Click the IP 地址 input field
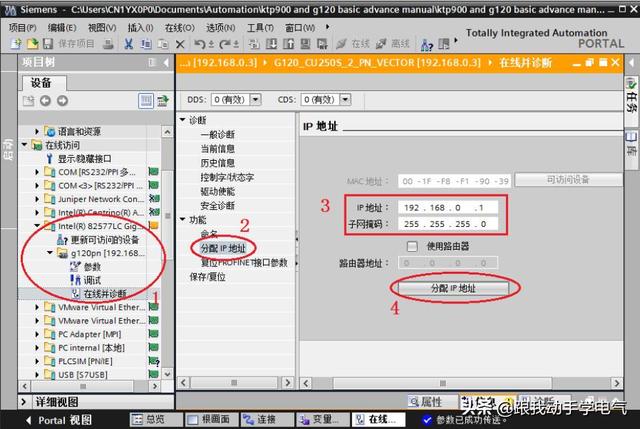This screenshot has height=429, width=640. 448,207
